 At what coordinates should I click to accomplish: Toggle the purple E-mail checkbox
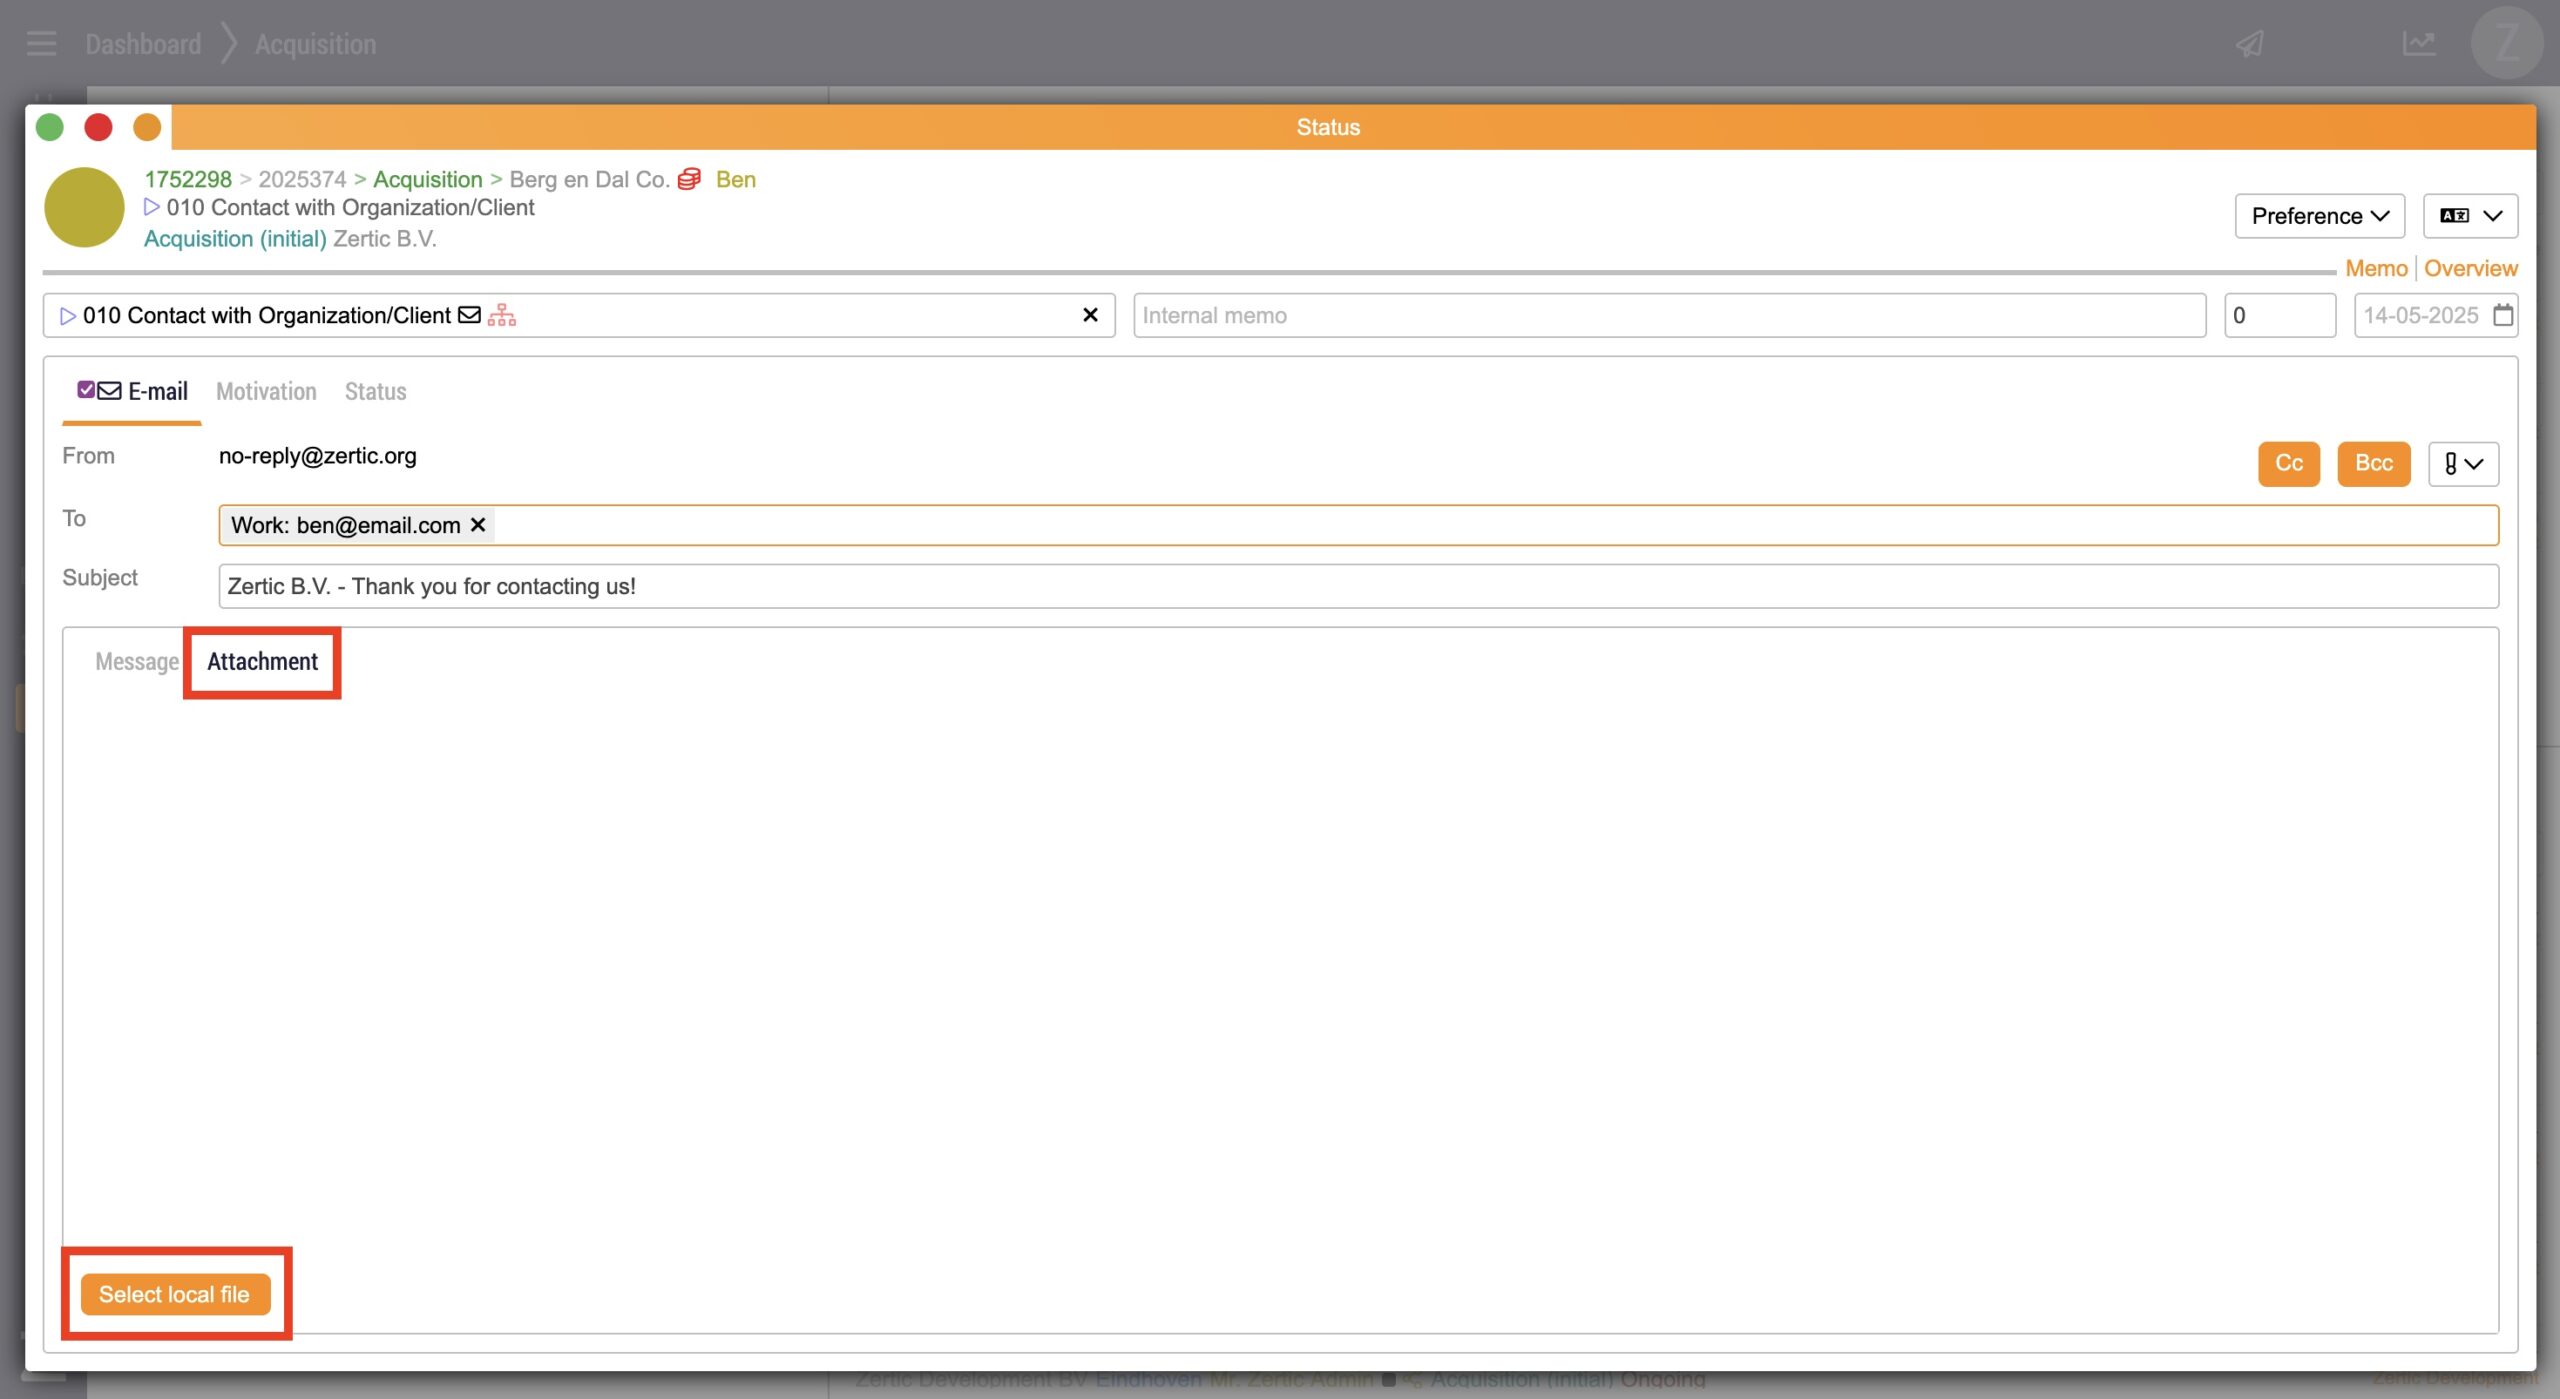pyautogui.click(x=86, y=390)
